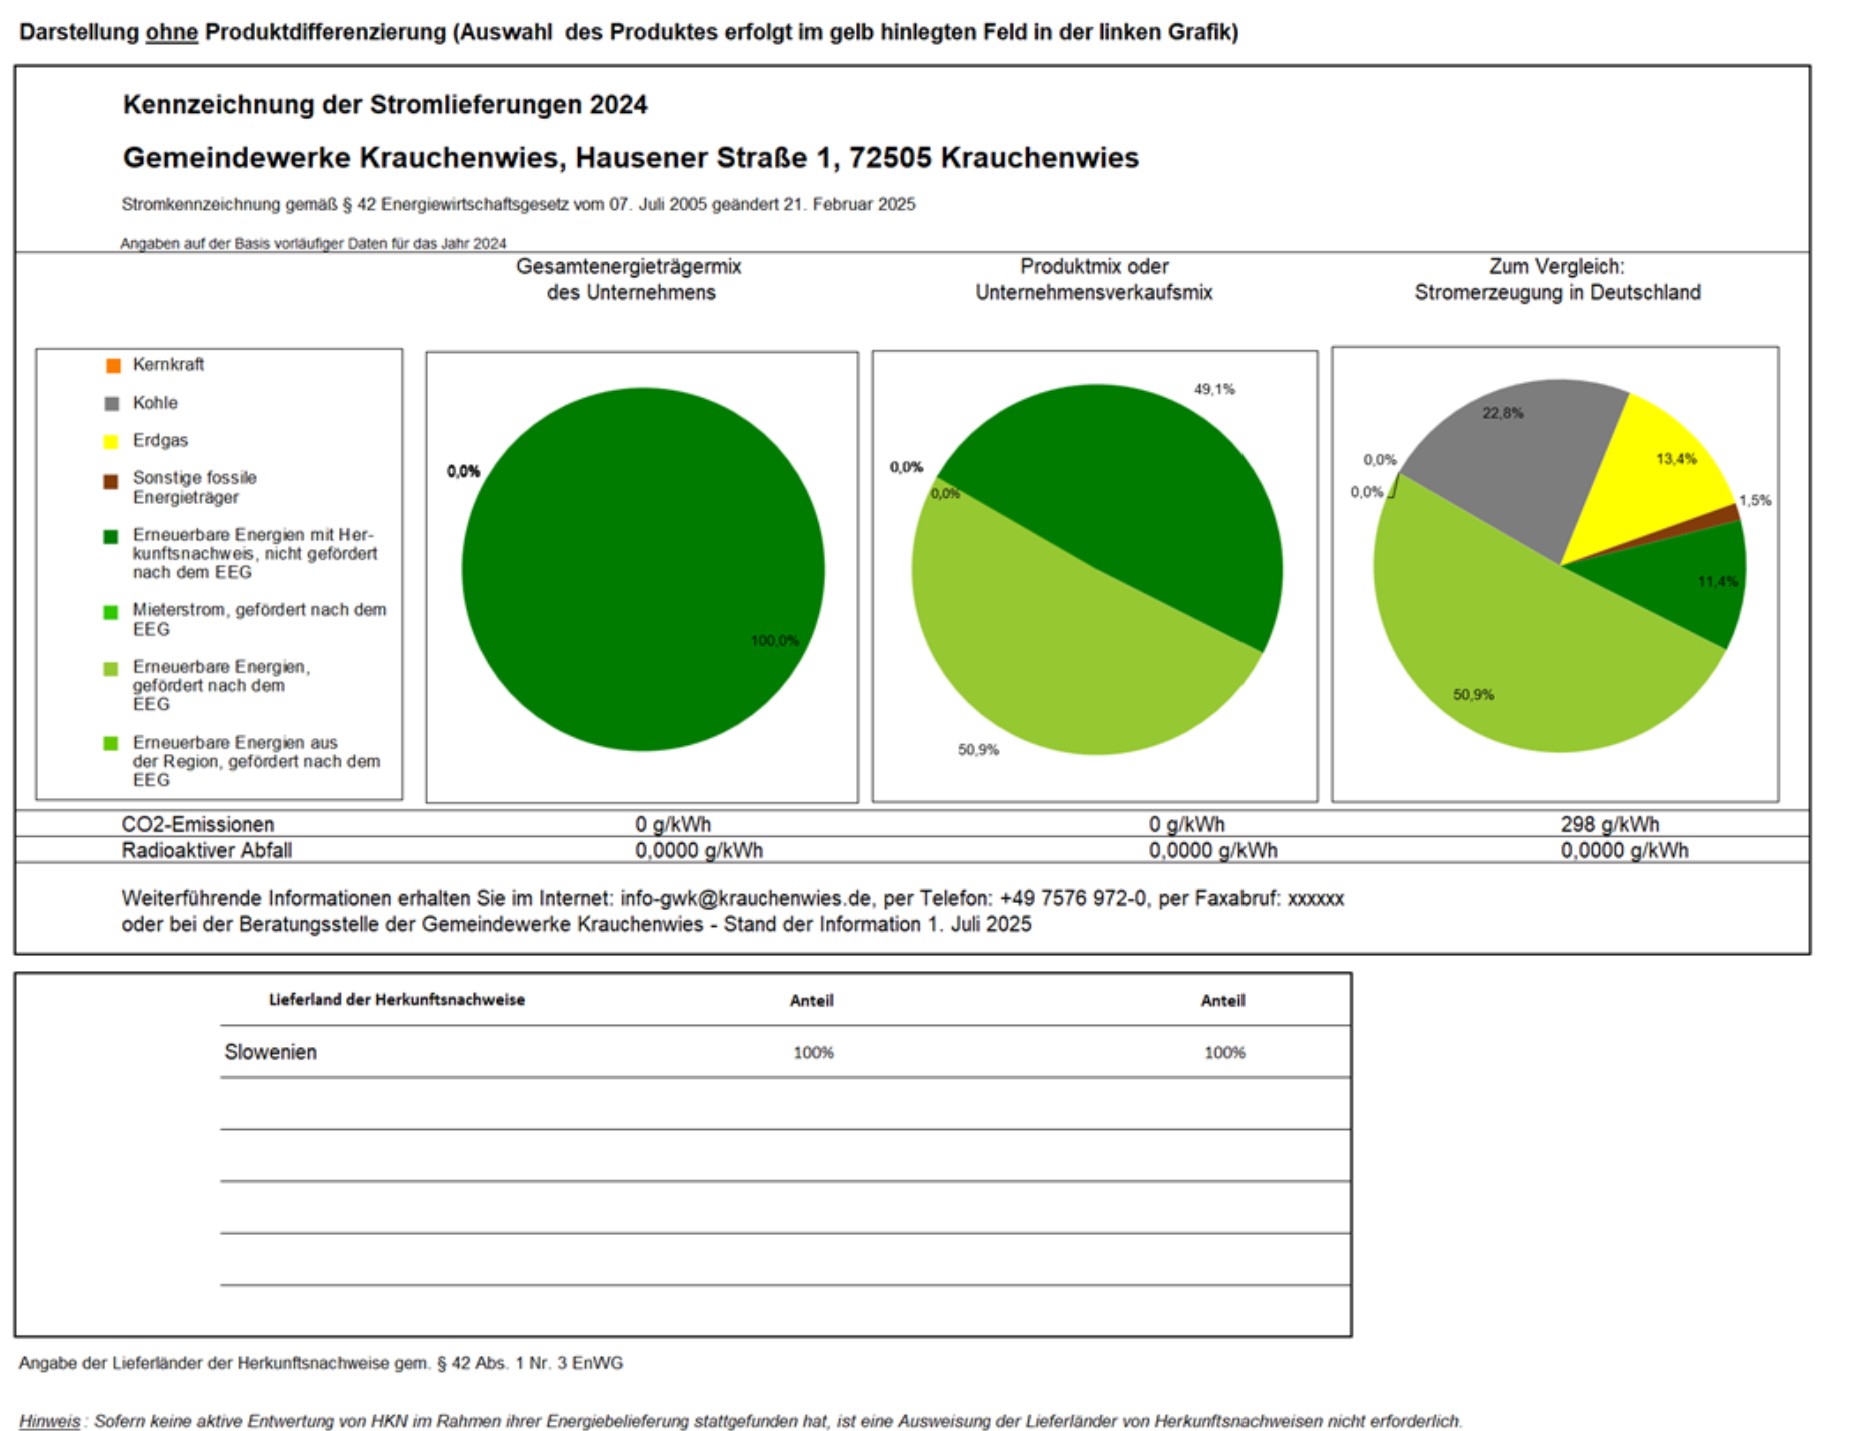The width and height of the screenshot is (1856, 1431).
Task: Click the orange Kernkraft legend swatch
Action: 113,365
